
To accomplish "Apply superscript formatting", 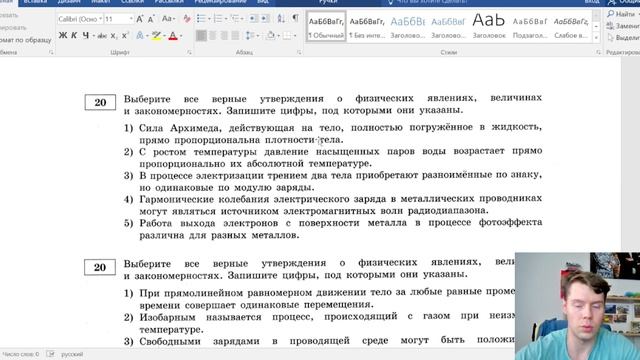I will pos(125,36).
